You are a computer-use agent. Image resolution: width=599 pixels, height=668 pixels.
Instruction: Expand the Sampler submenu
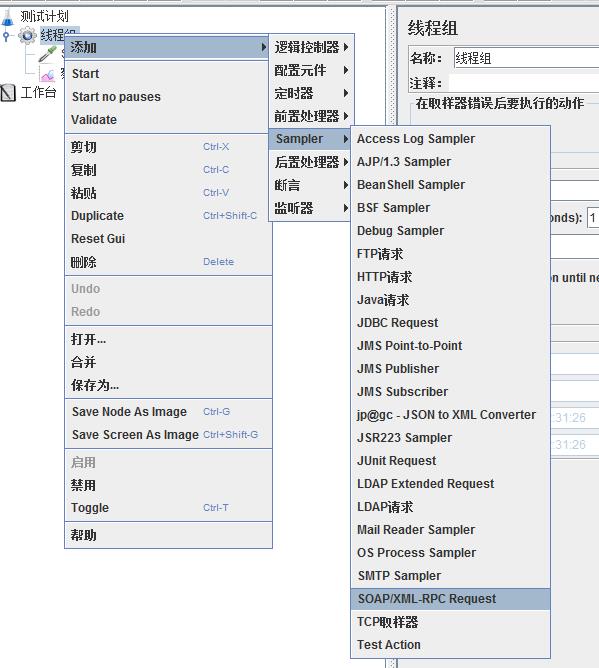[x=311, y=139]
